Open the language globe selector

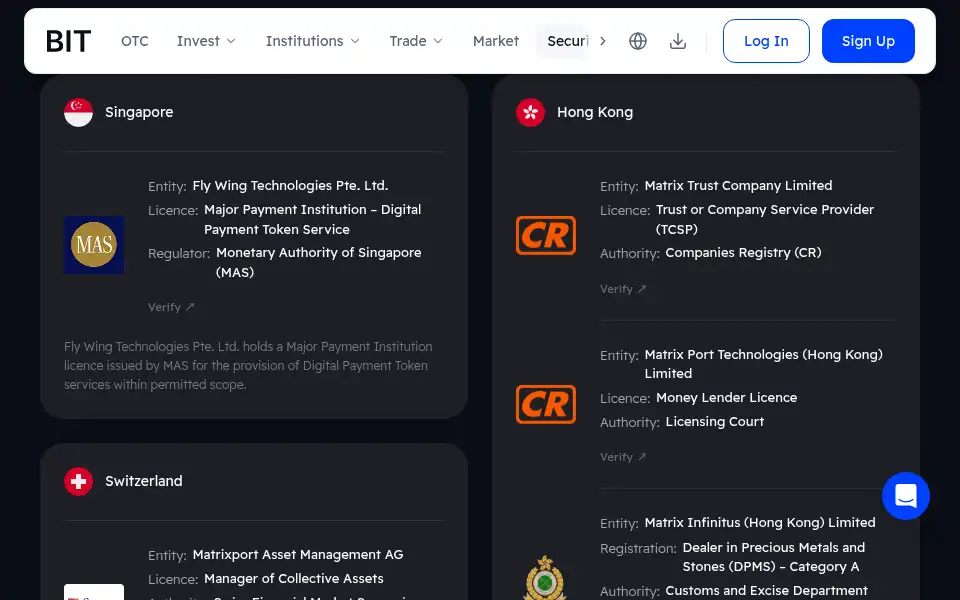pos(638,41)
